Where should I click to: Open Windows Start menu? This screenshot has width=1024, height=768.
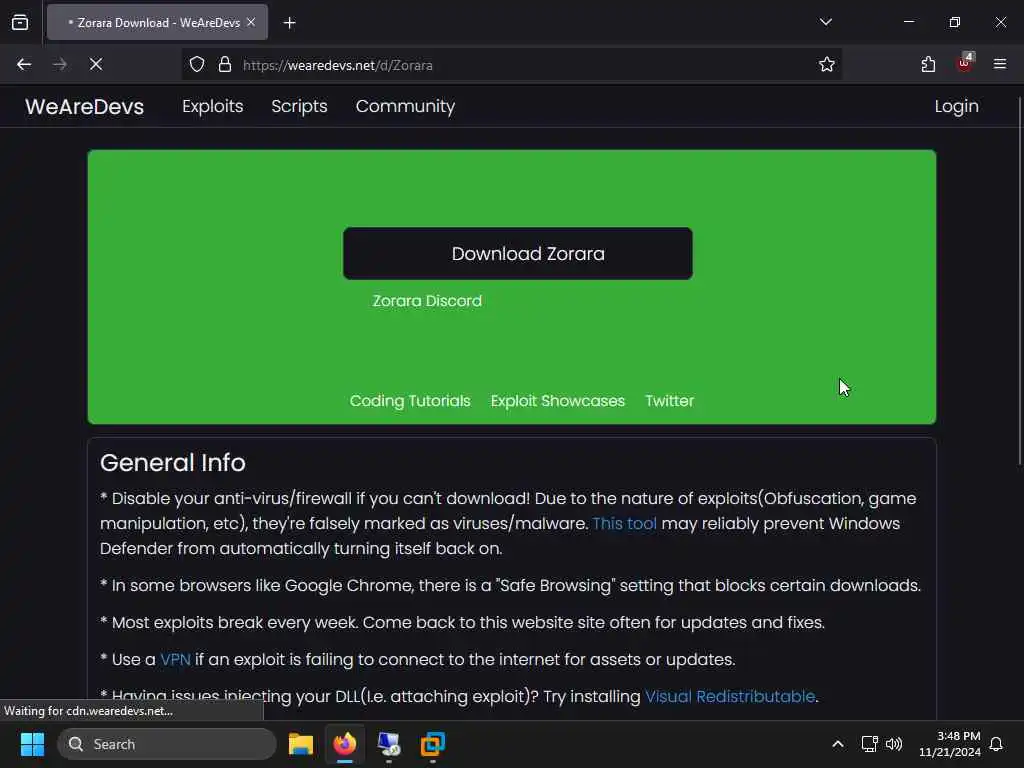pyautogui.click(x=32, y=744)
